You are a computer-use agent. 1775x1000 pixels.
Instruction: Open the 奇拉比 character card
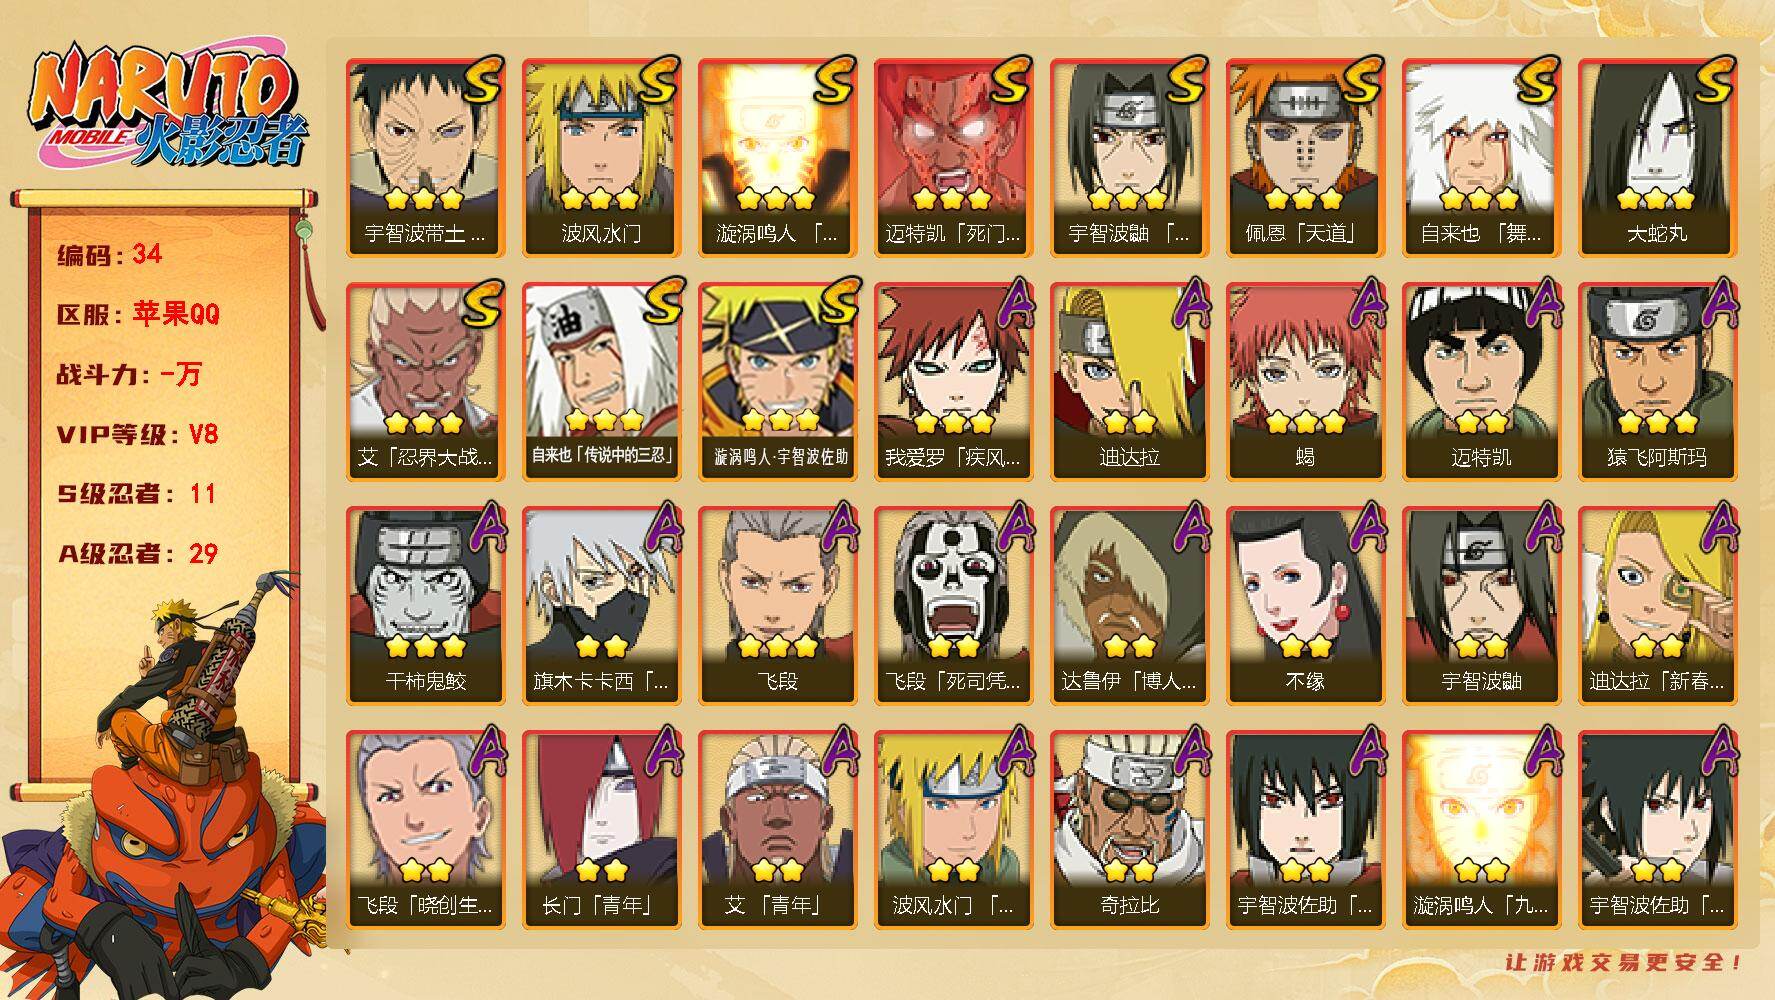[1129, 830]
